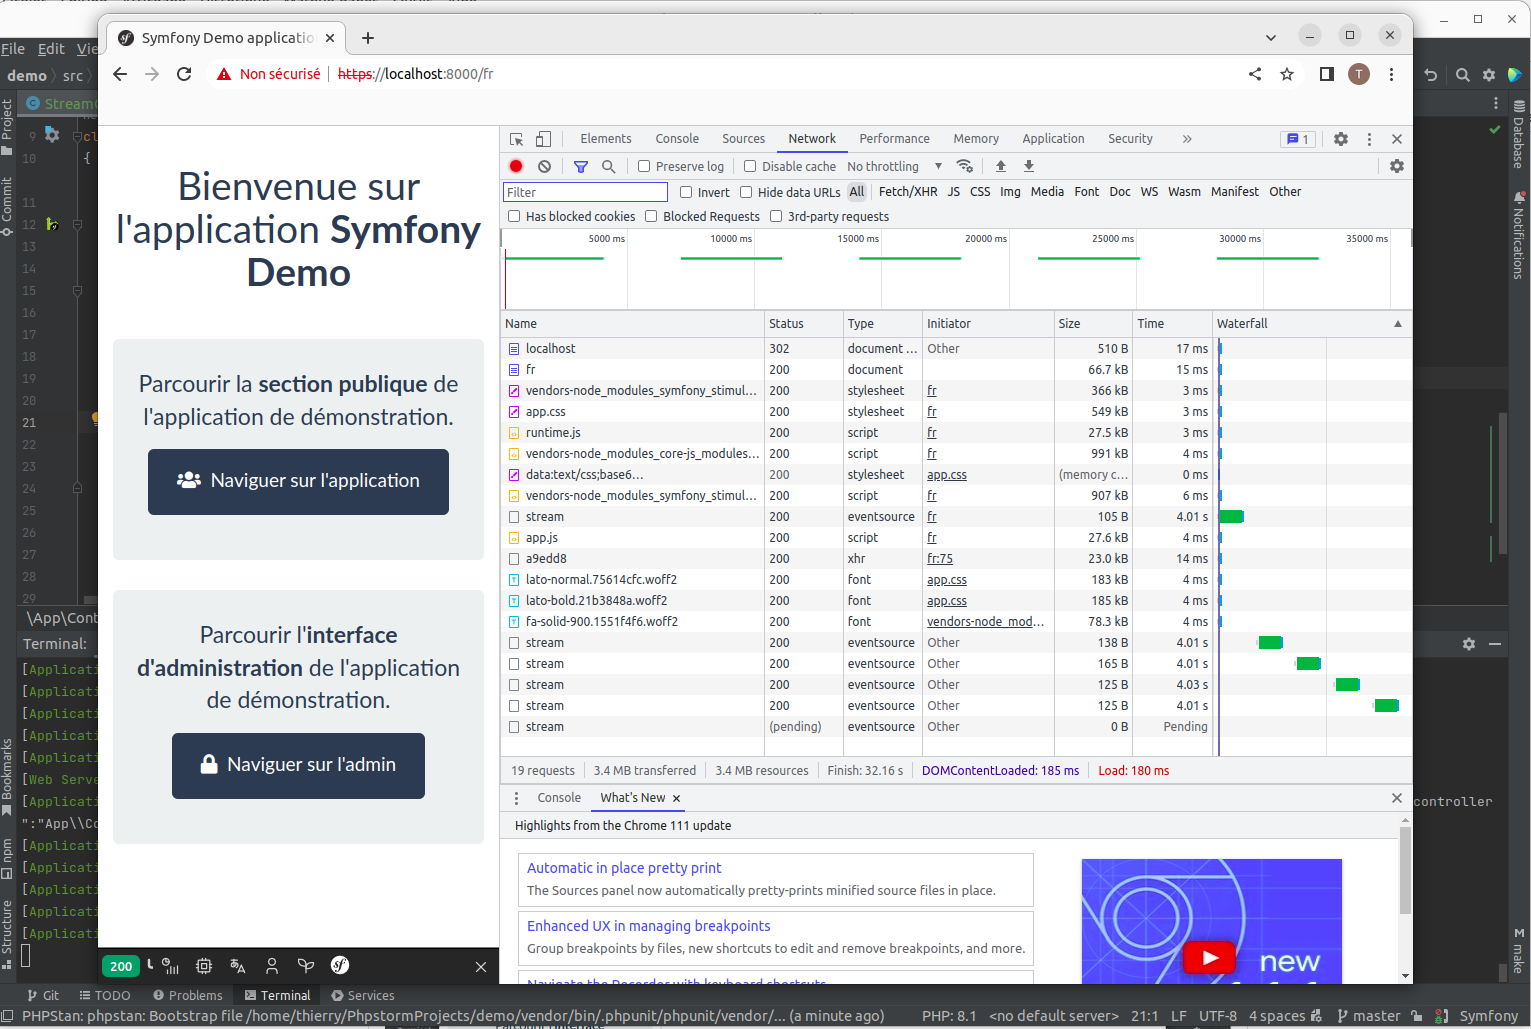The width and height of the screenshot is (1531, 1029).
Task: Open the network request filter funnel
Action: point(580,166)
